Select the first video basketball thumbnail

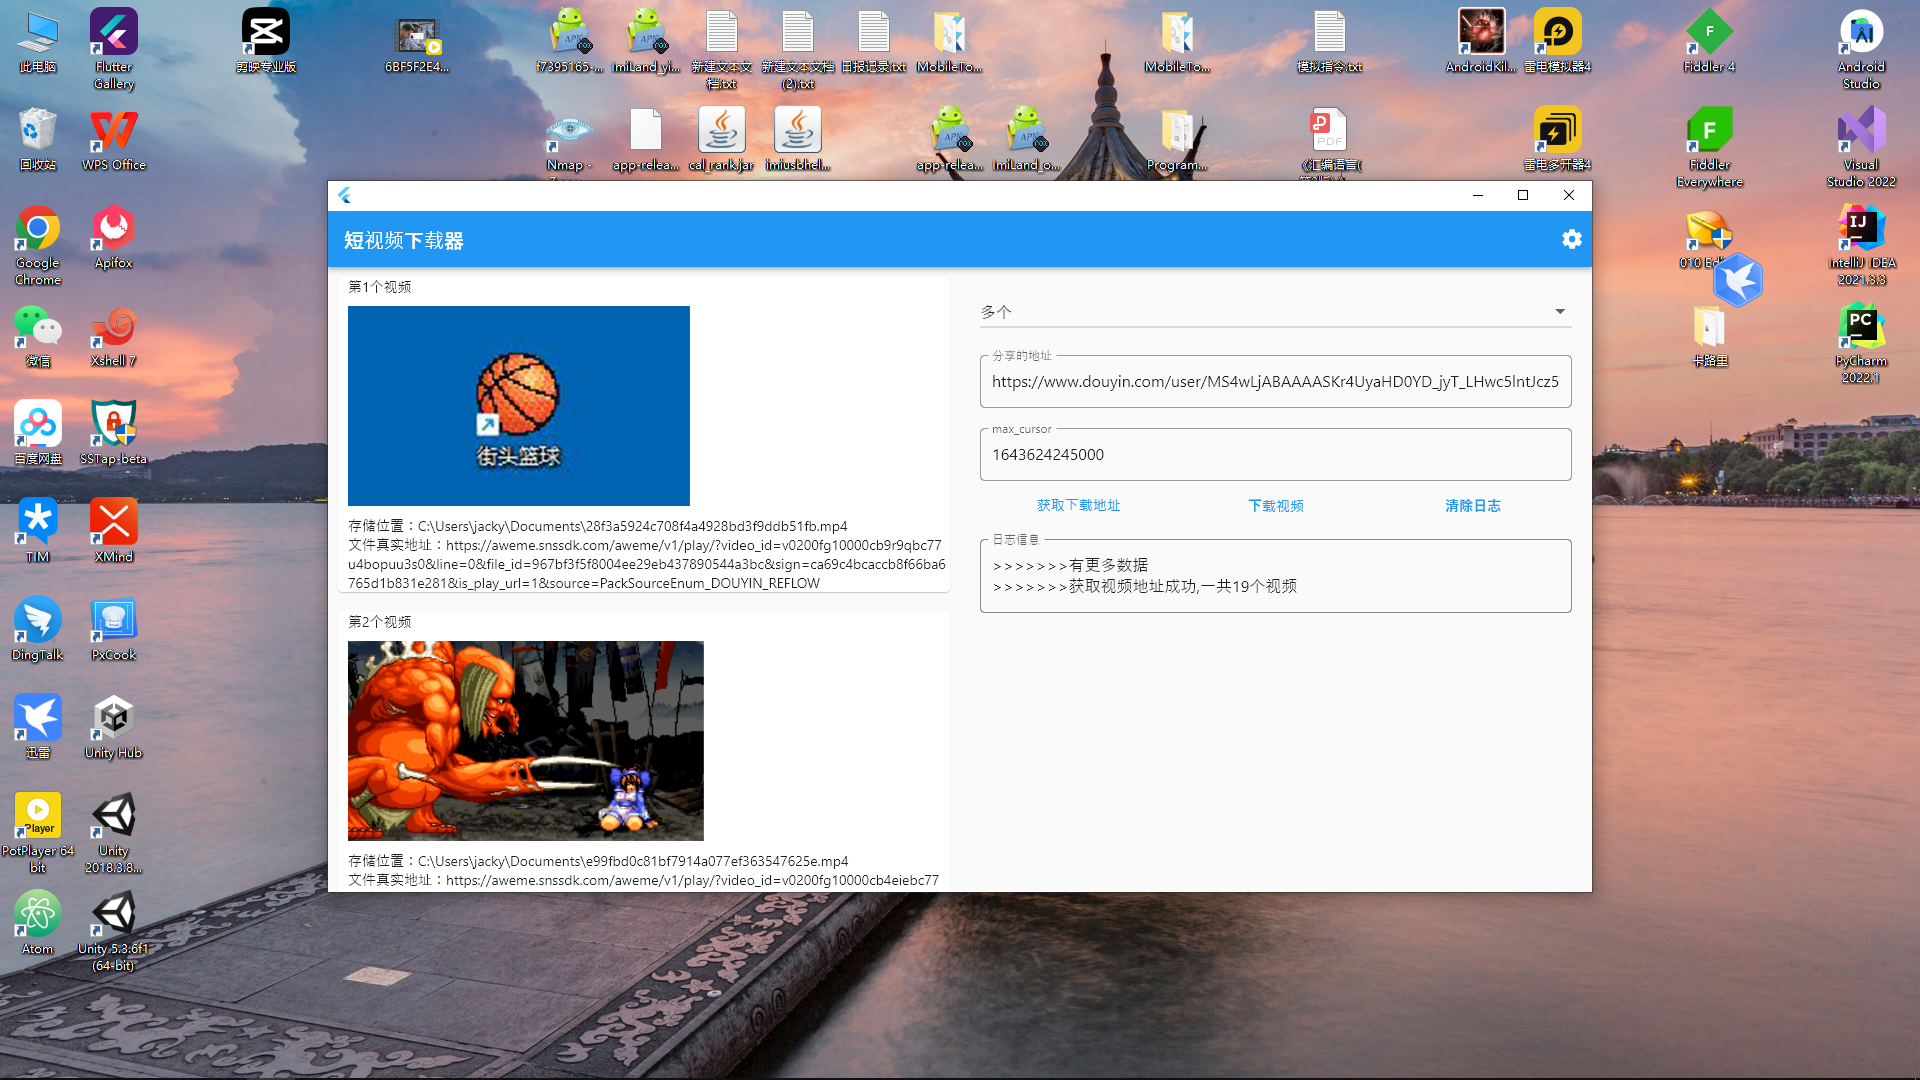(x=518, y=406)
